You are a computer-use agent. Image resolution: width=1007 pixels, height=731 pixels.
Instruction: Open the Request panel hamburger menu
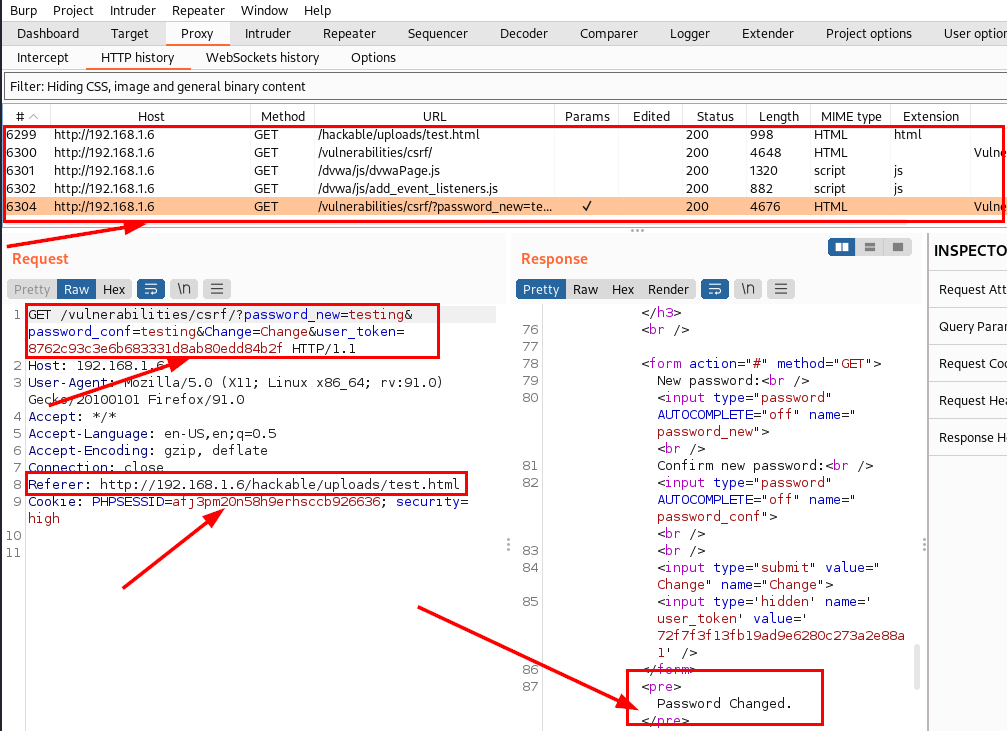[217, 289]
